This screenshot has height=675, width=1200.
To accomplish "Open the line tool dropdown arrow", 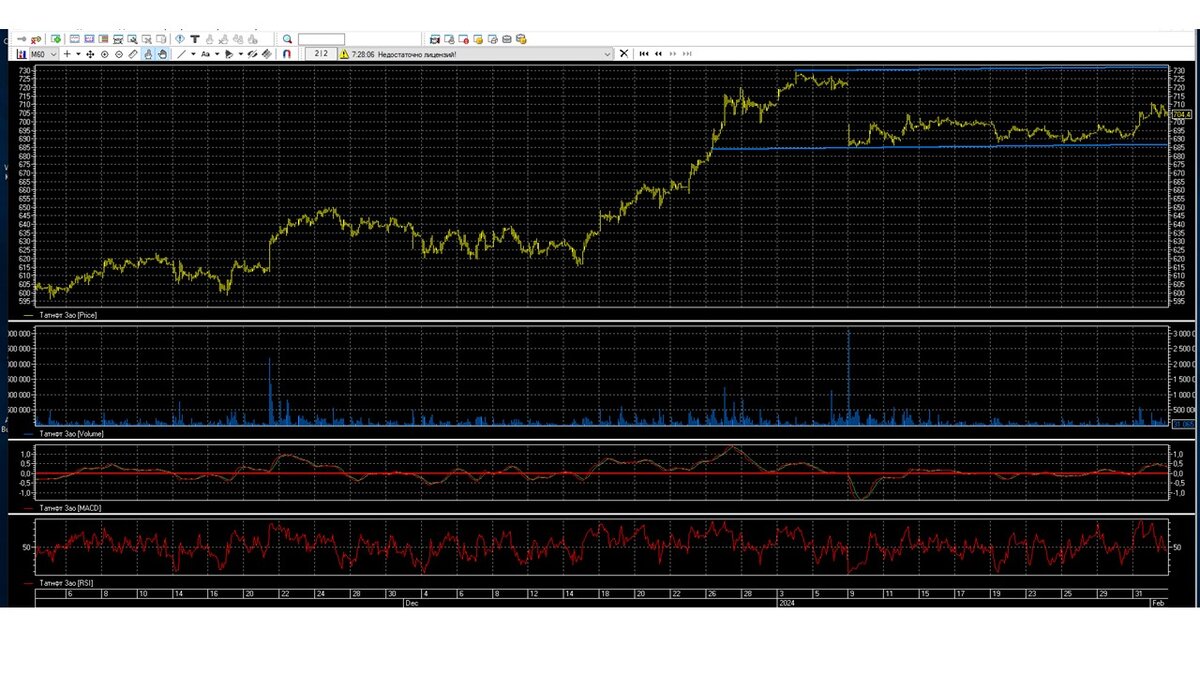I will point(193,54).
